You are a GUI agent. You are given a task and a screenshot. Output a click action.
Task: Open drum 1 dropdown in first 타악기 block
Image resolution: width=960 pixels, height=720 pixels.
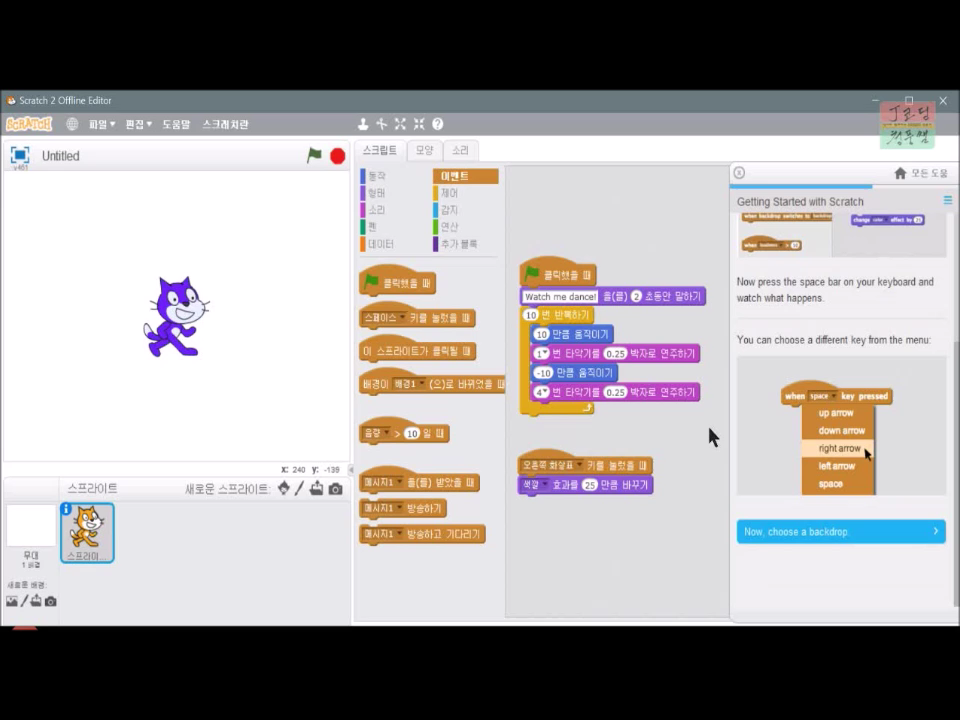(541, 353)
